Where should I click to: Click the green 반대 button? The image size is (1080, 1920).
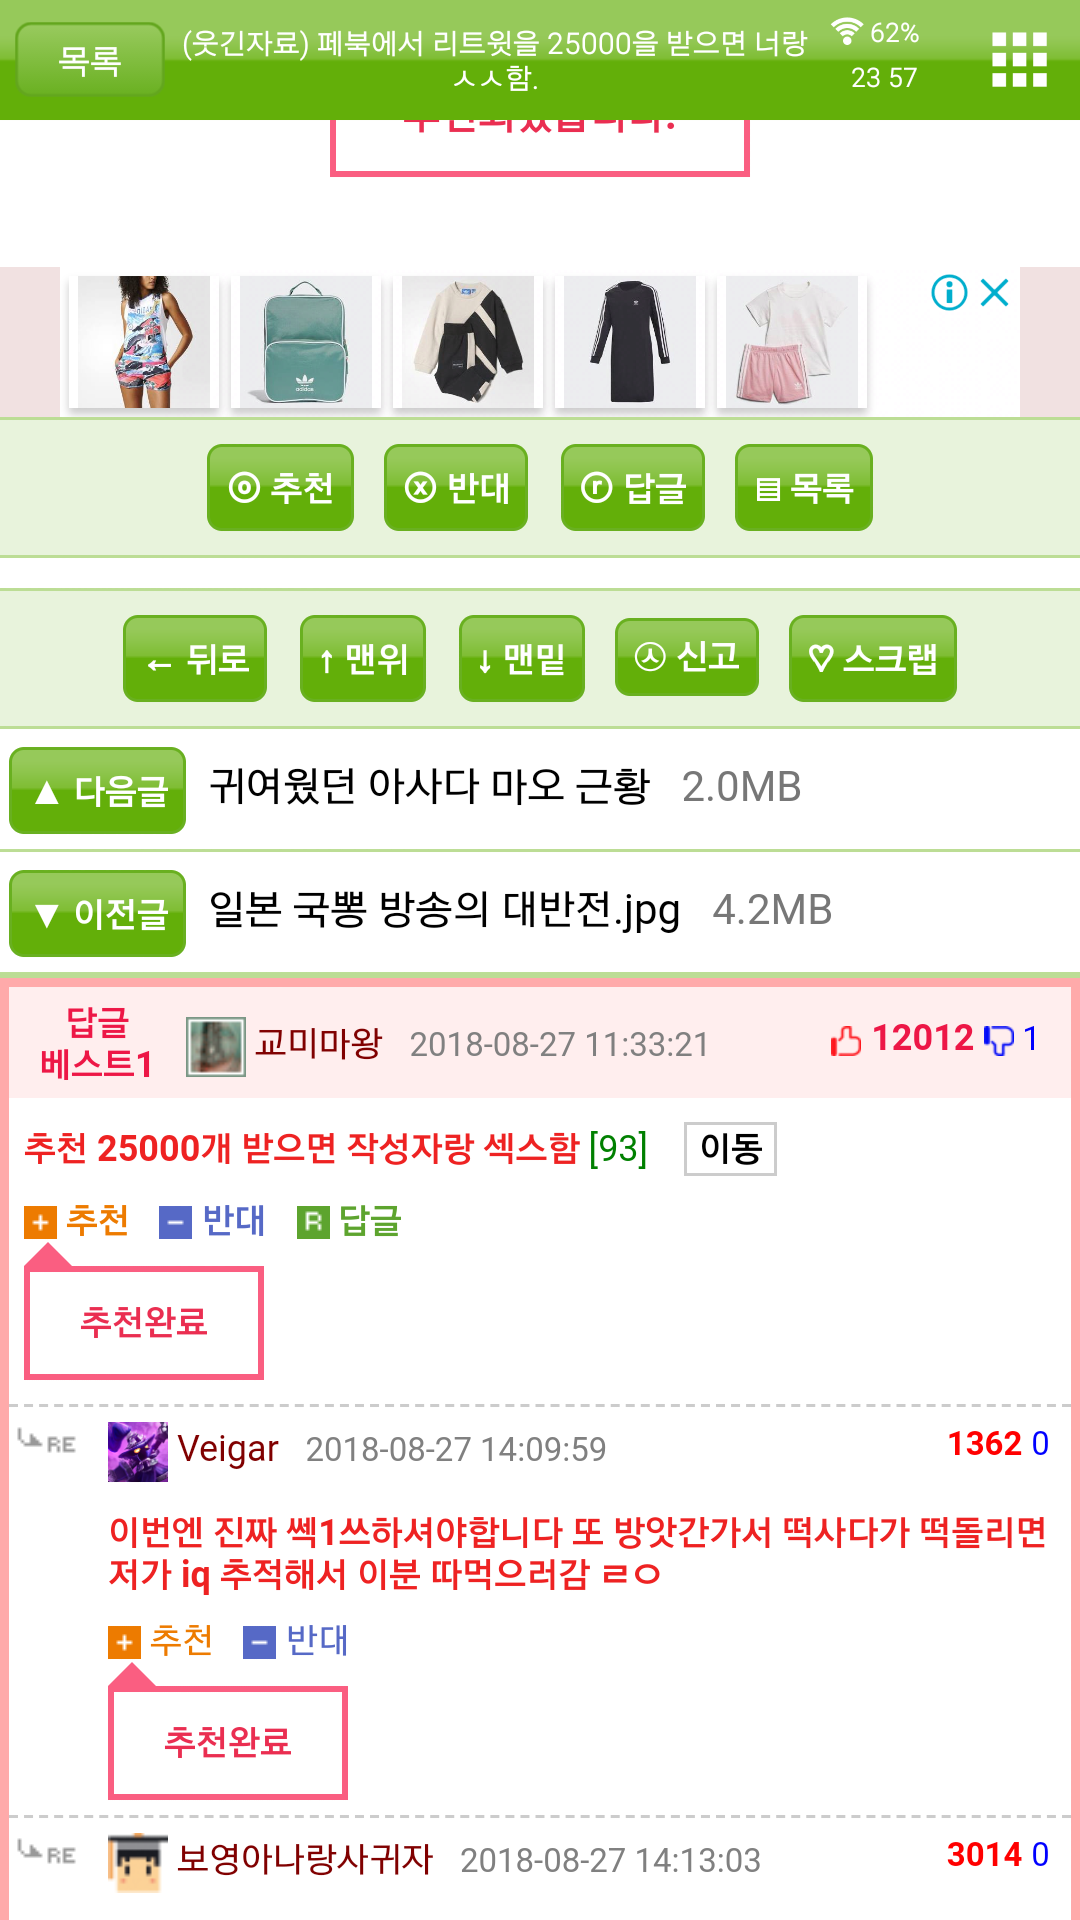(456, 487)
